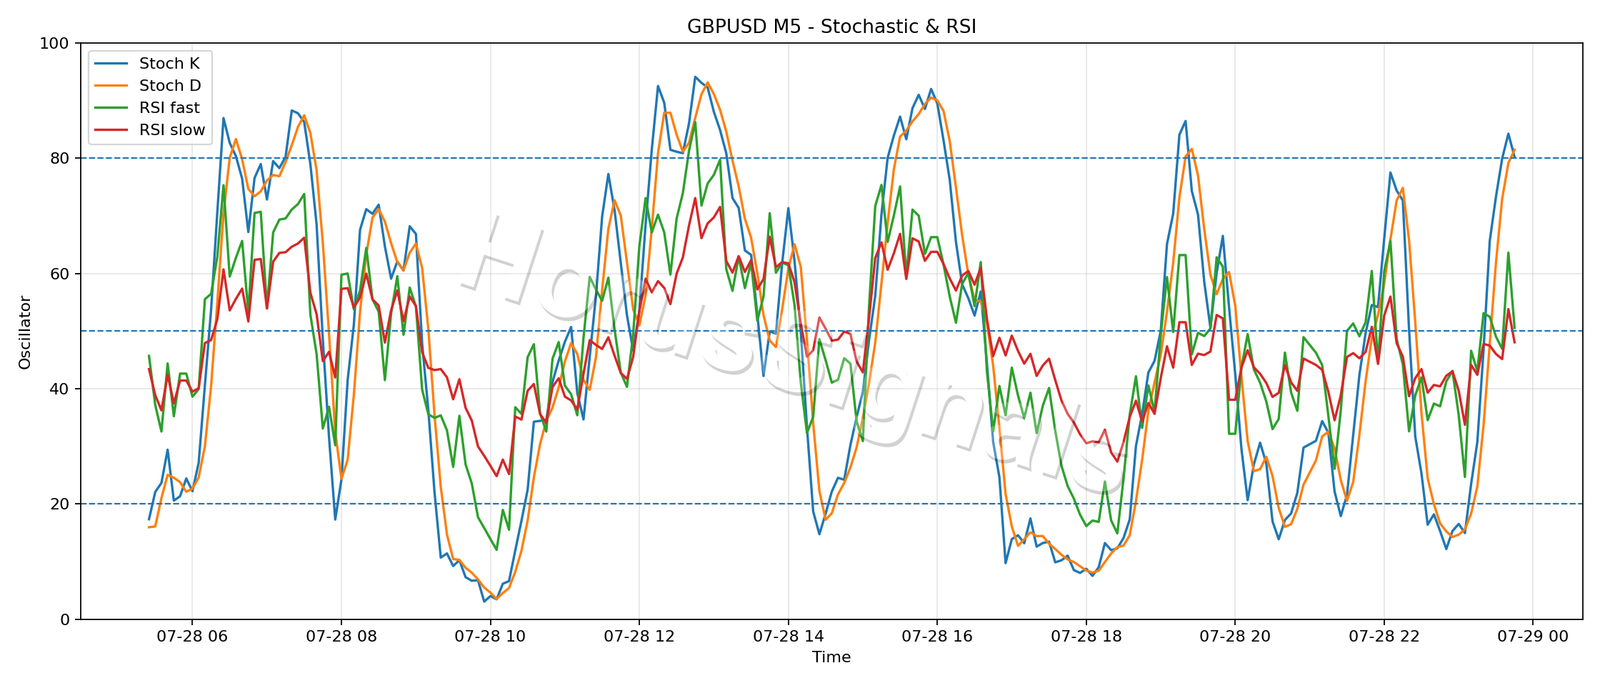Click the 100 tick on the y-axis
Viewport: 1600px width, 686px height.
pos(54,43)
